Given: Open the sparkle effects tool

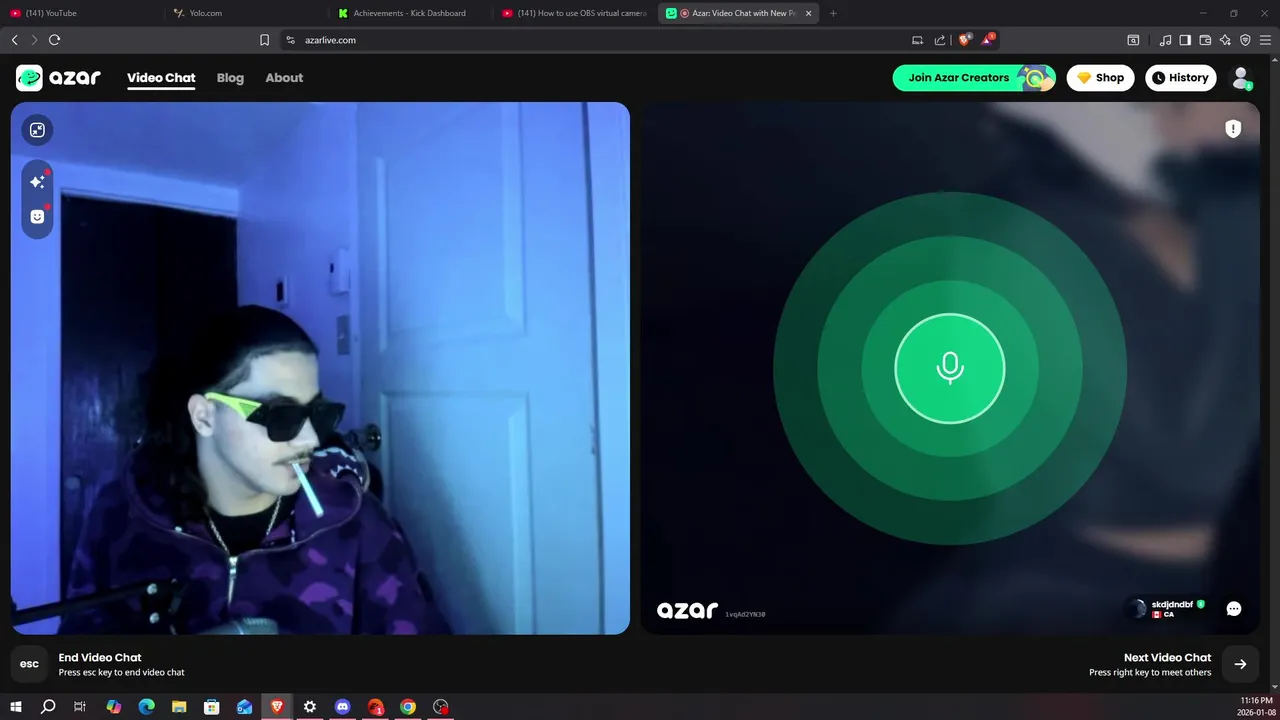Looking at the screenshot, I should 37,181.
